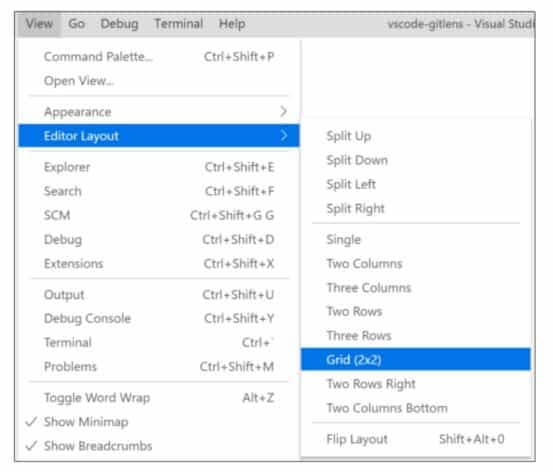Open the View menu
The width and height of the screenshot is (553, 472).
(x=39, y=24)
